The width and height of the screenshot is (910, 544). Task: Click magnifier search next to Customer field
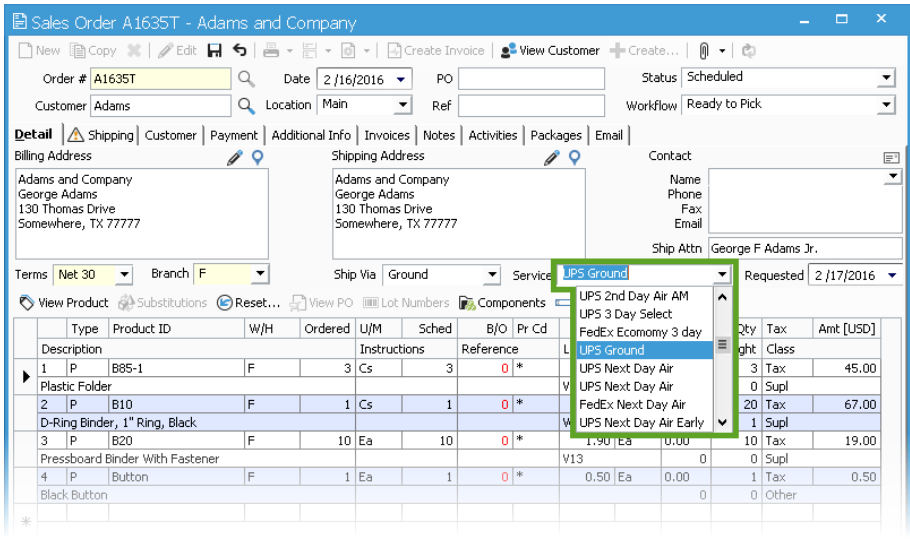pos(246,106)
